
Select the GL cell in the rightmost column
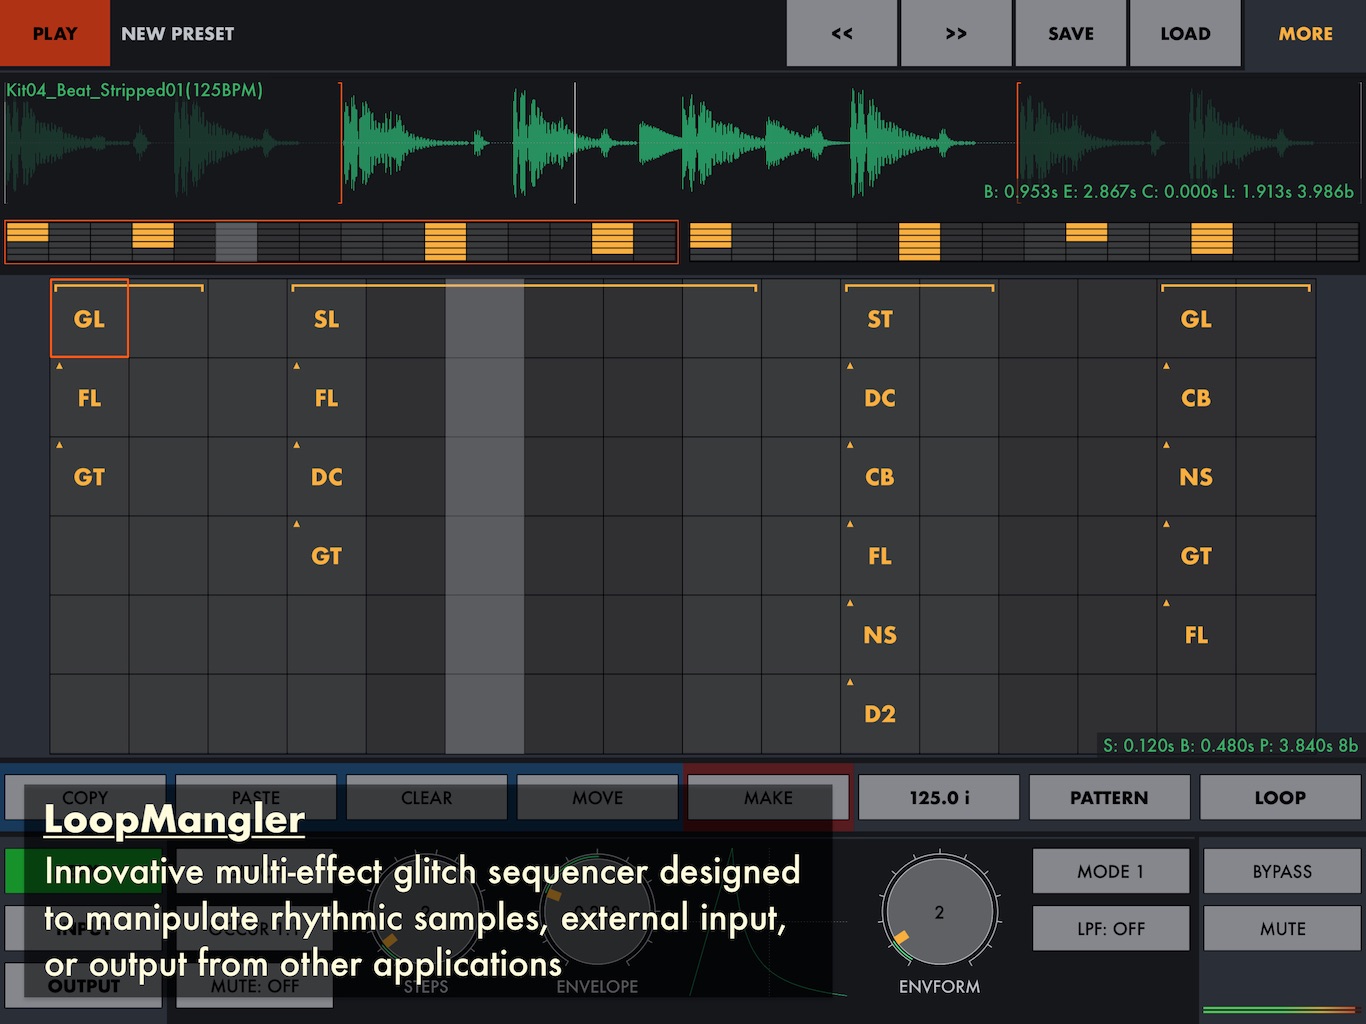coord(1196,319)
